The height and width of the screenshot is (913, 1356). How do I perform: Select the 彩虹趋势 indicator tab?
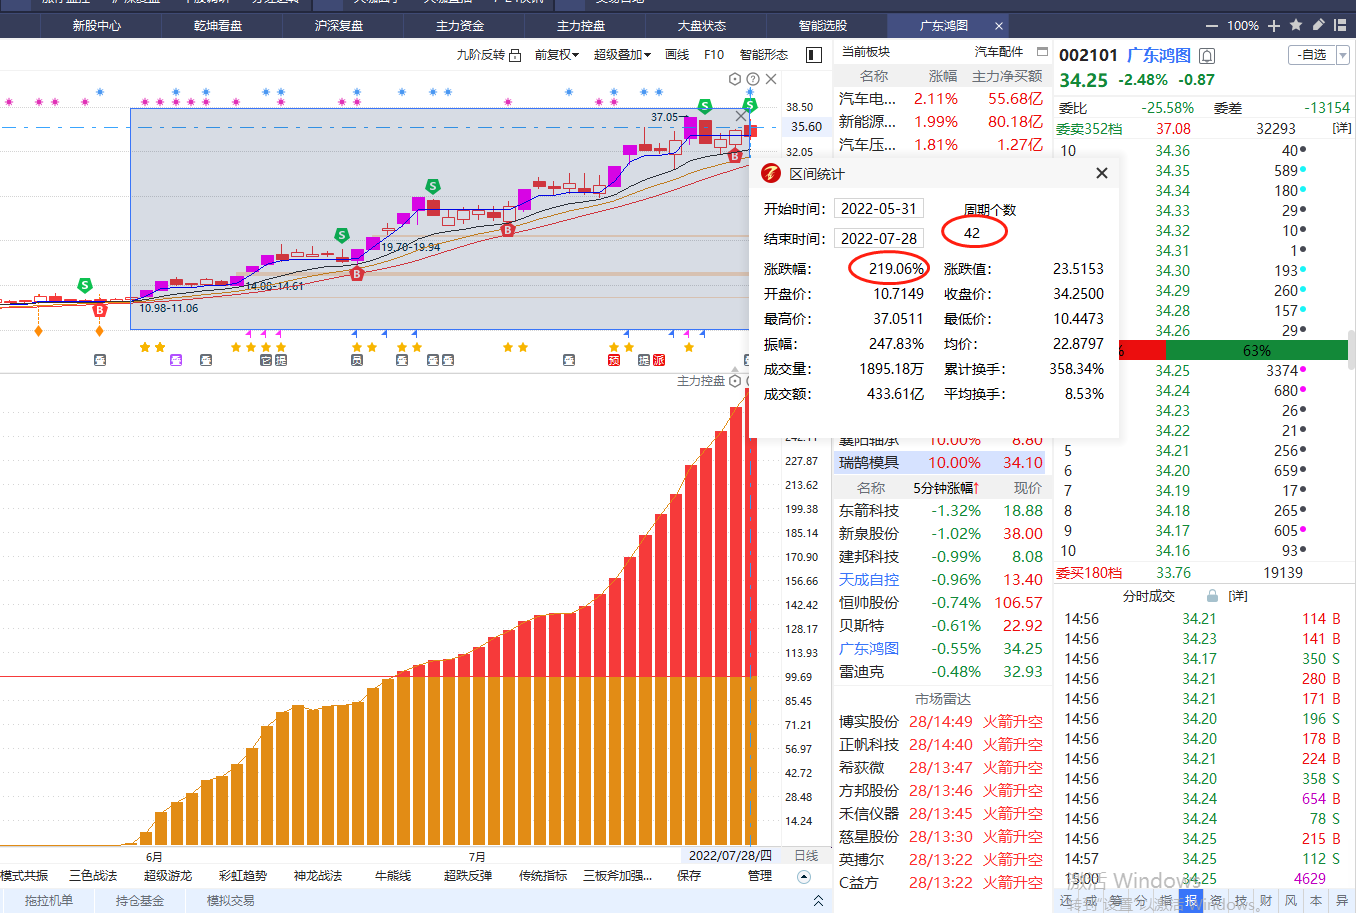point(243,876)
